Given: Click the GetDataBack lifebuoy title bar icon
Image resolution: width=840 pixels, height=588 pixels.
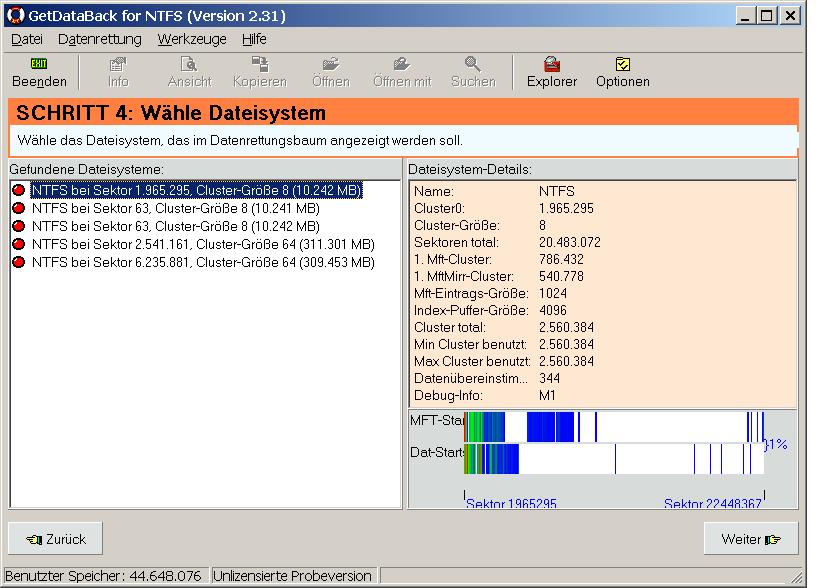Looking at the screenshot, I should click(16, 16).
